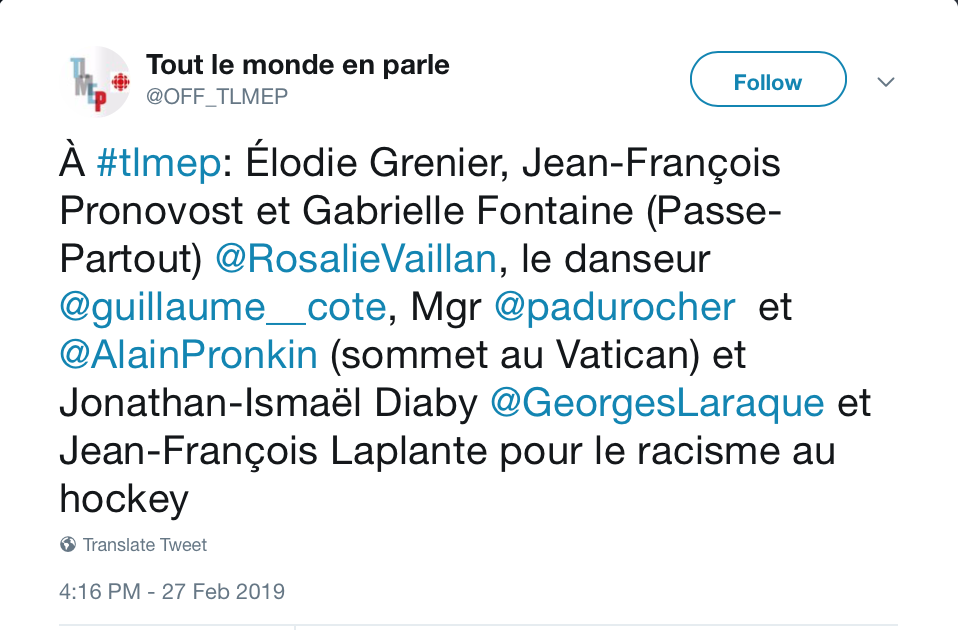Click the Tout le monde en parle avatar
This screenshot has height=630, width=958.
click(95, 81)
